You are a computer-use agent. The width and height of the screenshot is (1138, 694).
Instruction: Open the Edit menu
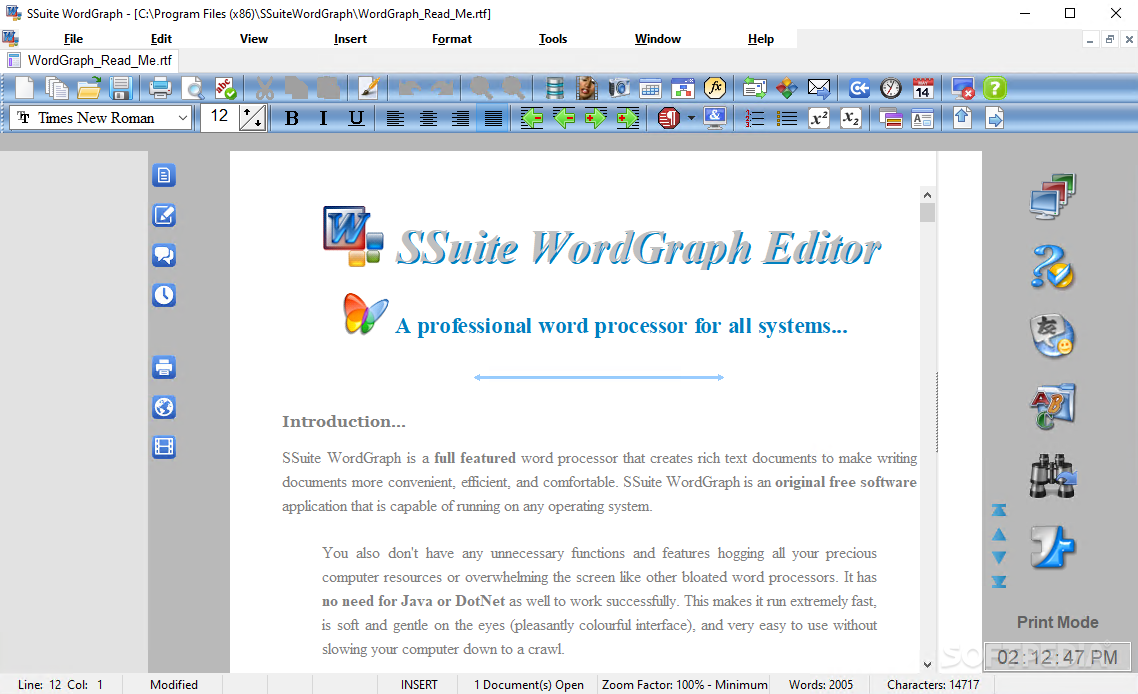point(161,39)
